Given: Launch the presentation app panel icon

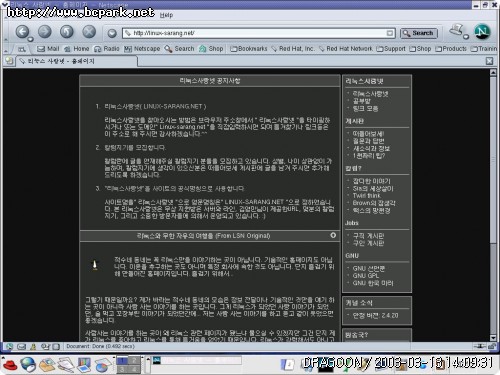Looking at the screenshot, I should (x=84, y=365).
